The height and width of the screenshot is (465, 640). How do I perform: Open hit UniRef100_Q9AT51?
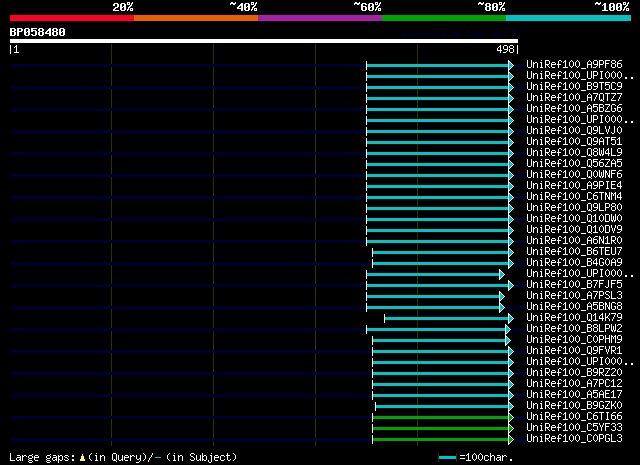pos(574,142)
